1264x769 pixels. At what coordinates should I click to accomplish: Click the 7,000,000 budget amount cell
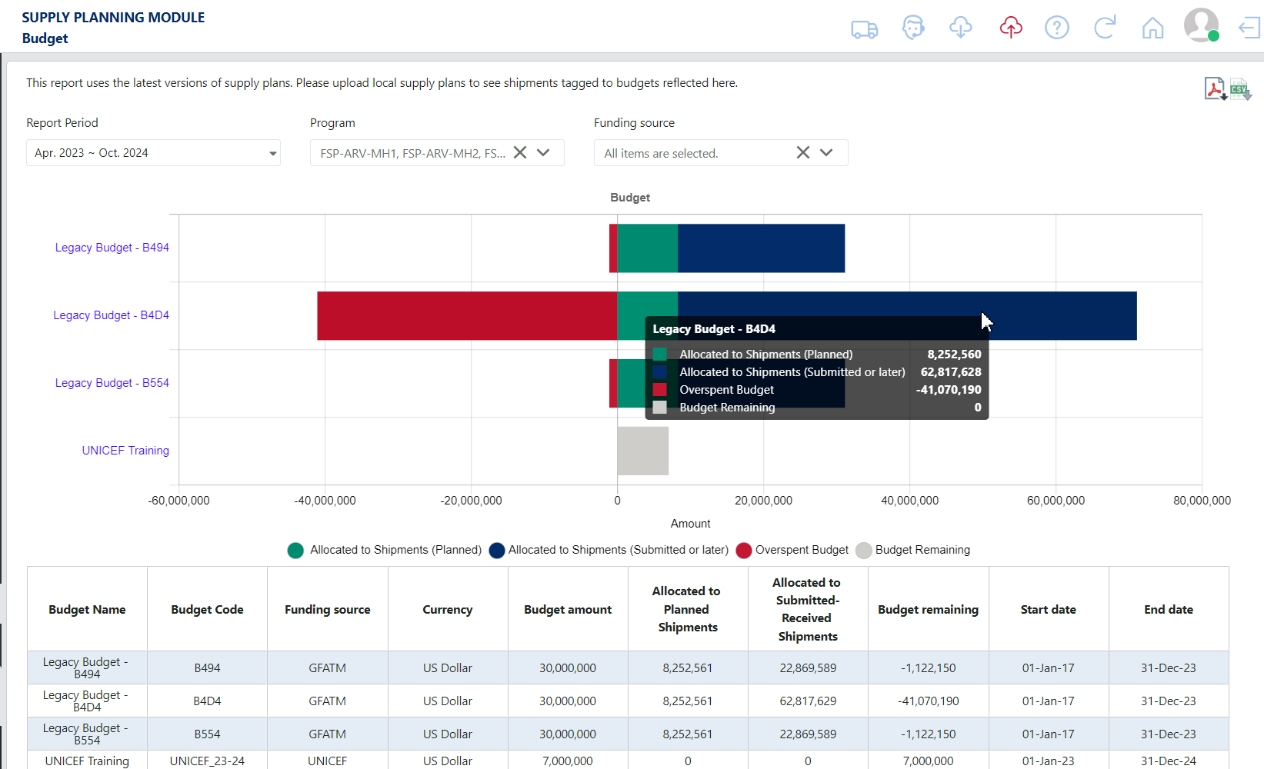pos(568,761)
